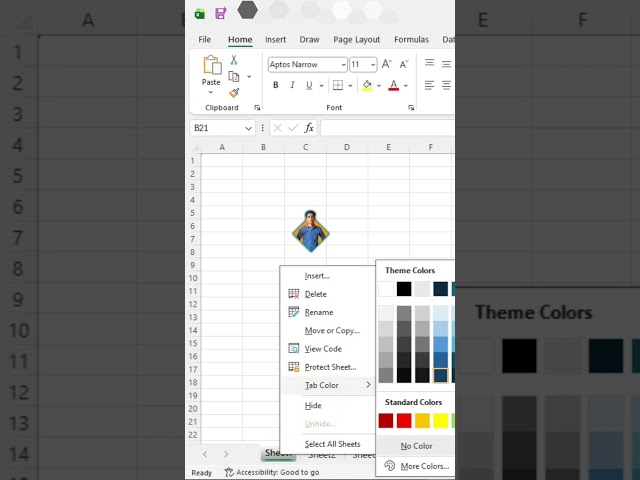Choose Rename in the context menu
Viewport: 640px width, 480px height.
coord(328,312)
